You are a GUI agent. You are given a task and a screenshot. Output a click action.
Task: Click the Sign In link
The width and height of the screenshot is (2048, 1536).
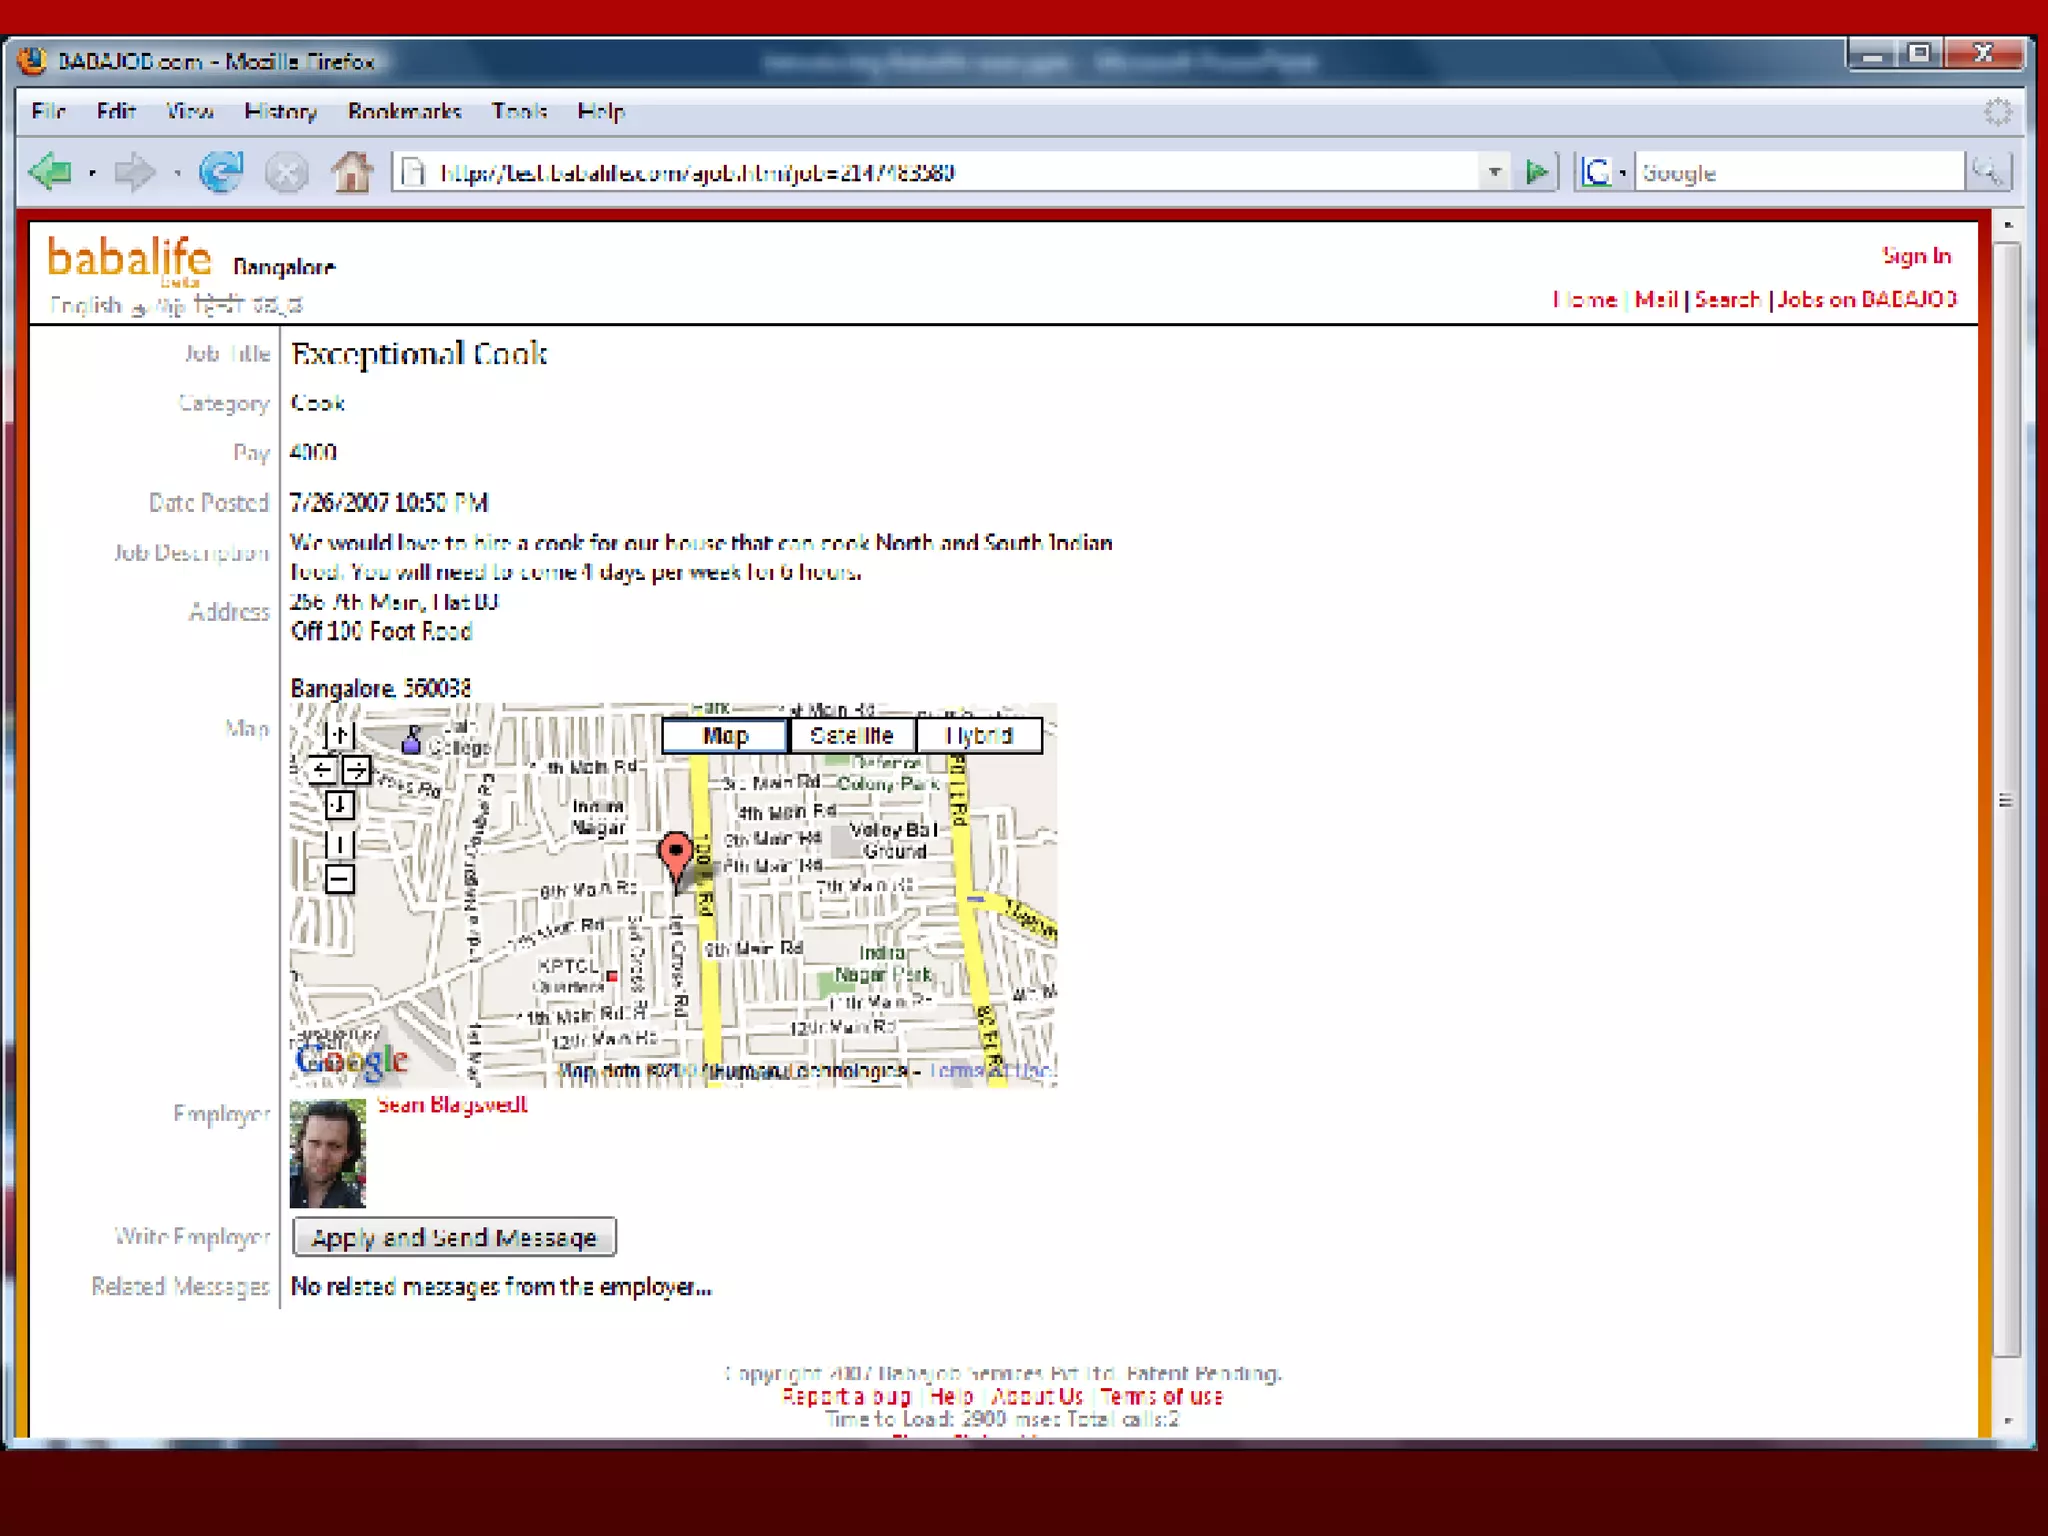1916,256
